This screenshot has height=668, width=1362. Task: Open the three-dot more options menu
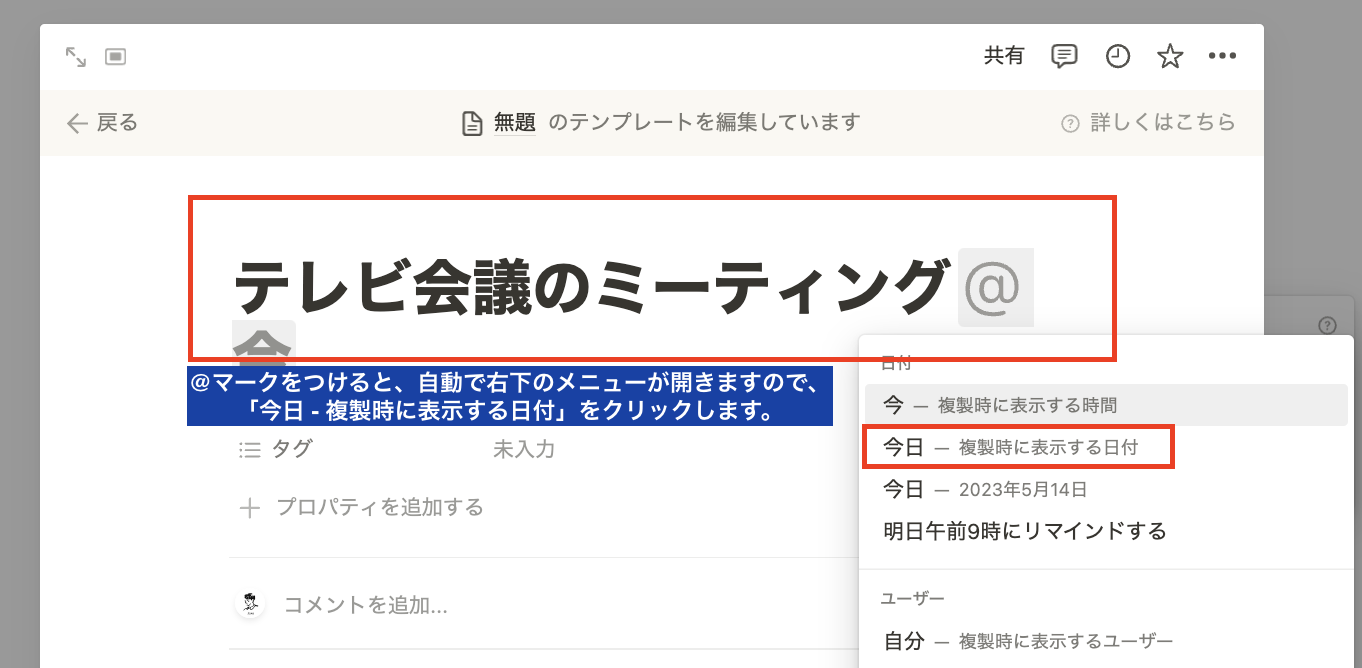[x=1222, y=56]
